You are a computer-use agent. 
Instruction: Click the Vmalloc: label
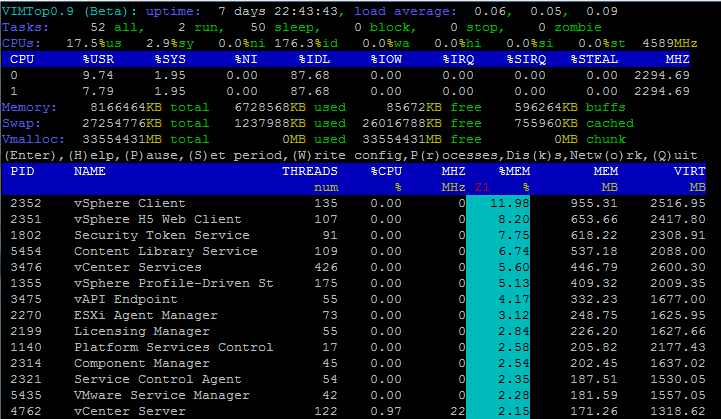click(34, 139)
